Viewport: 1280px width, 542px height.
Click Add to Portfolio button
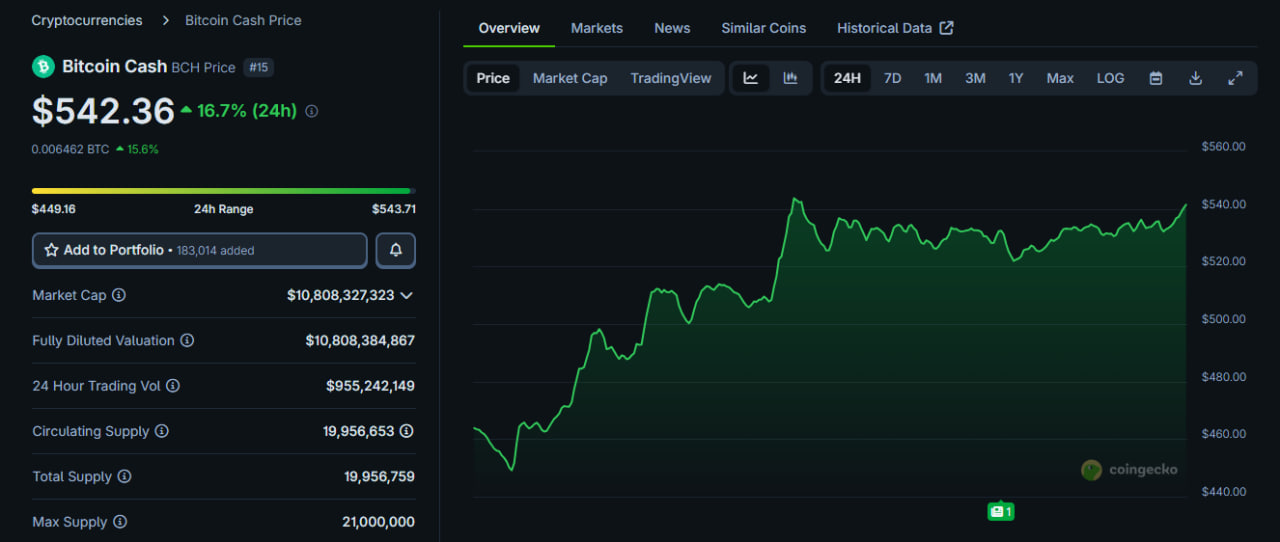199,250
